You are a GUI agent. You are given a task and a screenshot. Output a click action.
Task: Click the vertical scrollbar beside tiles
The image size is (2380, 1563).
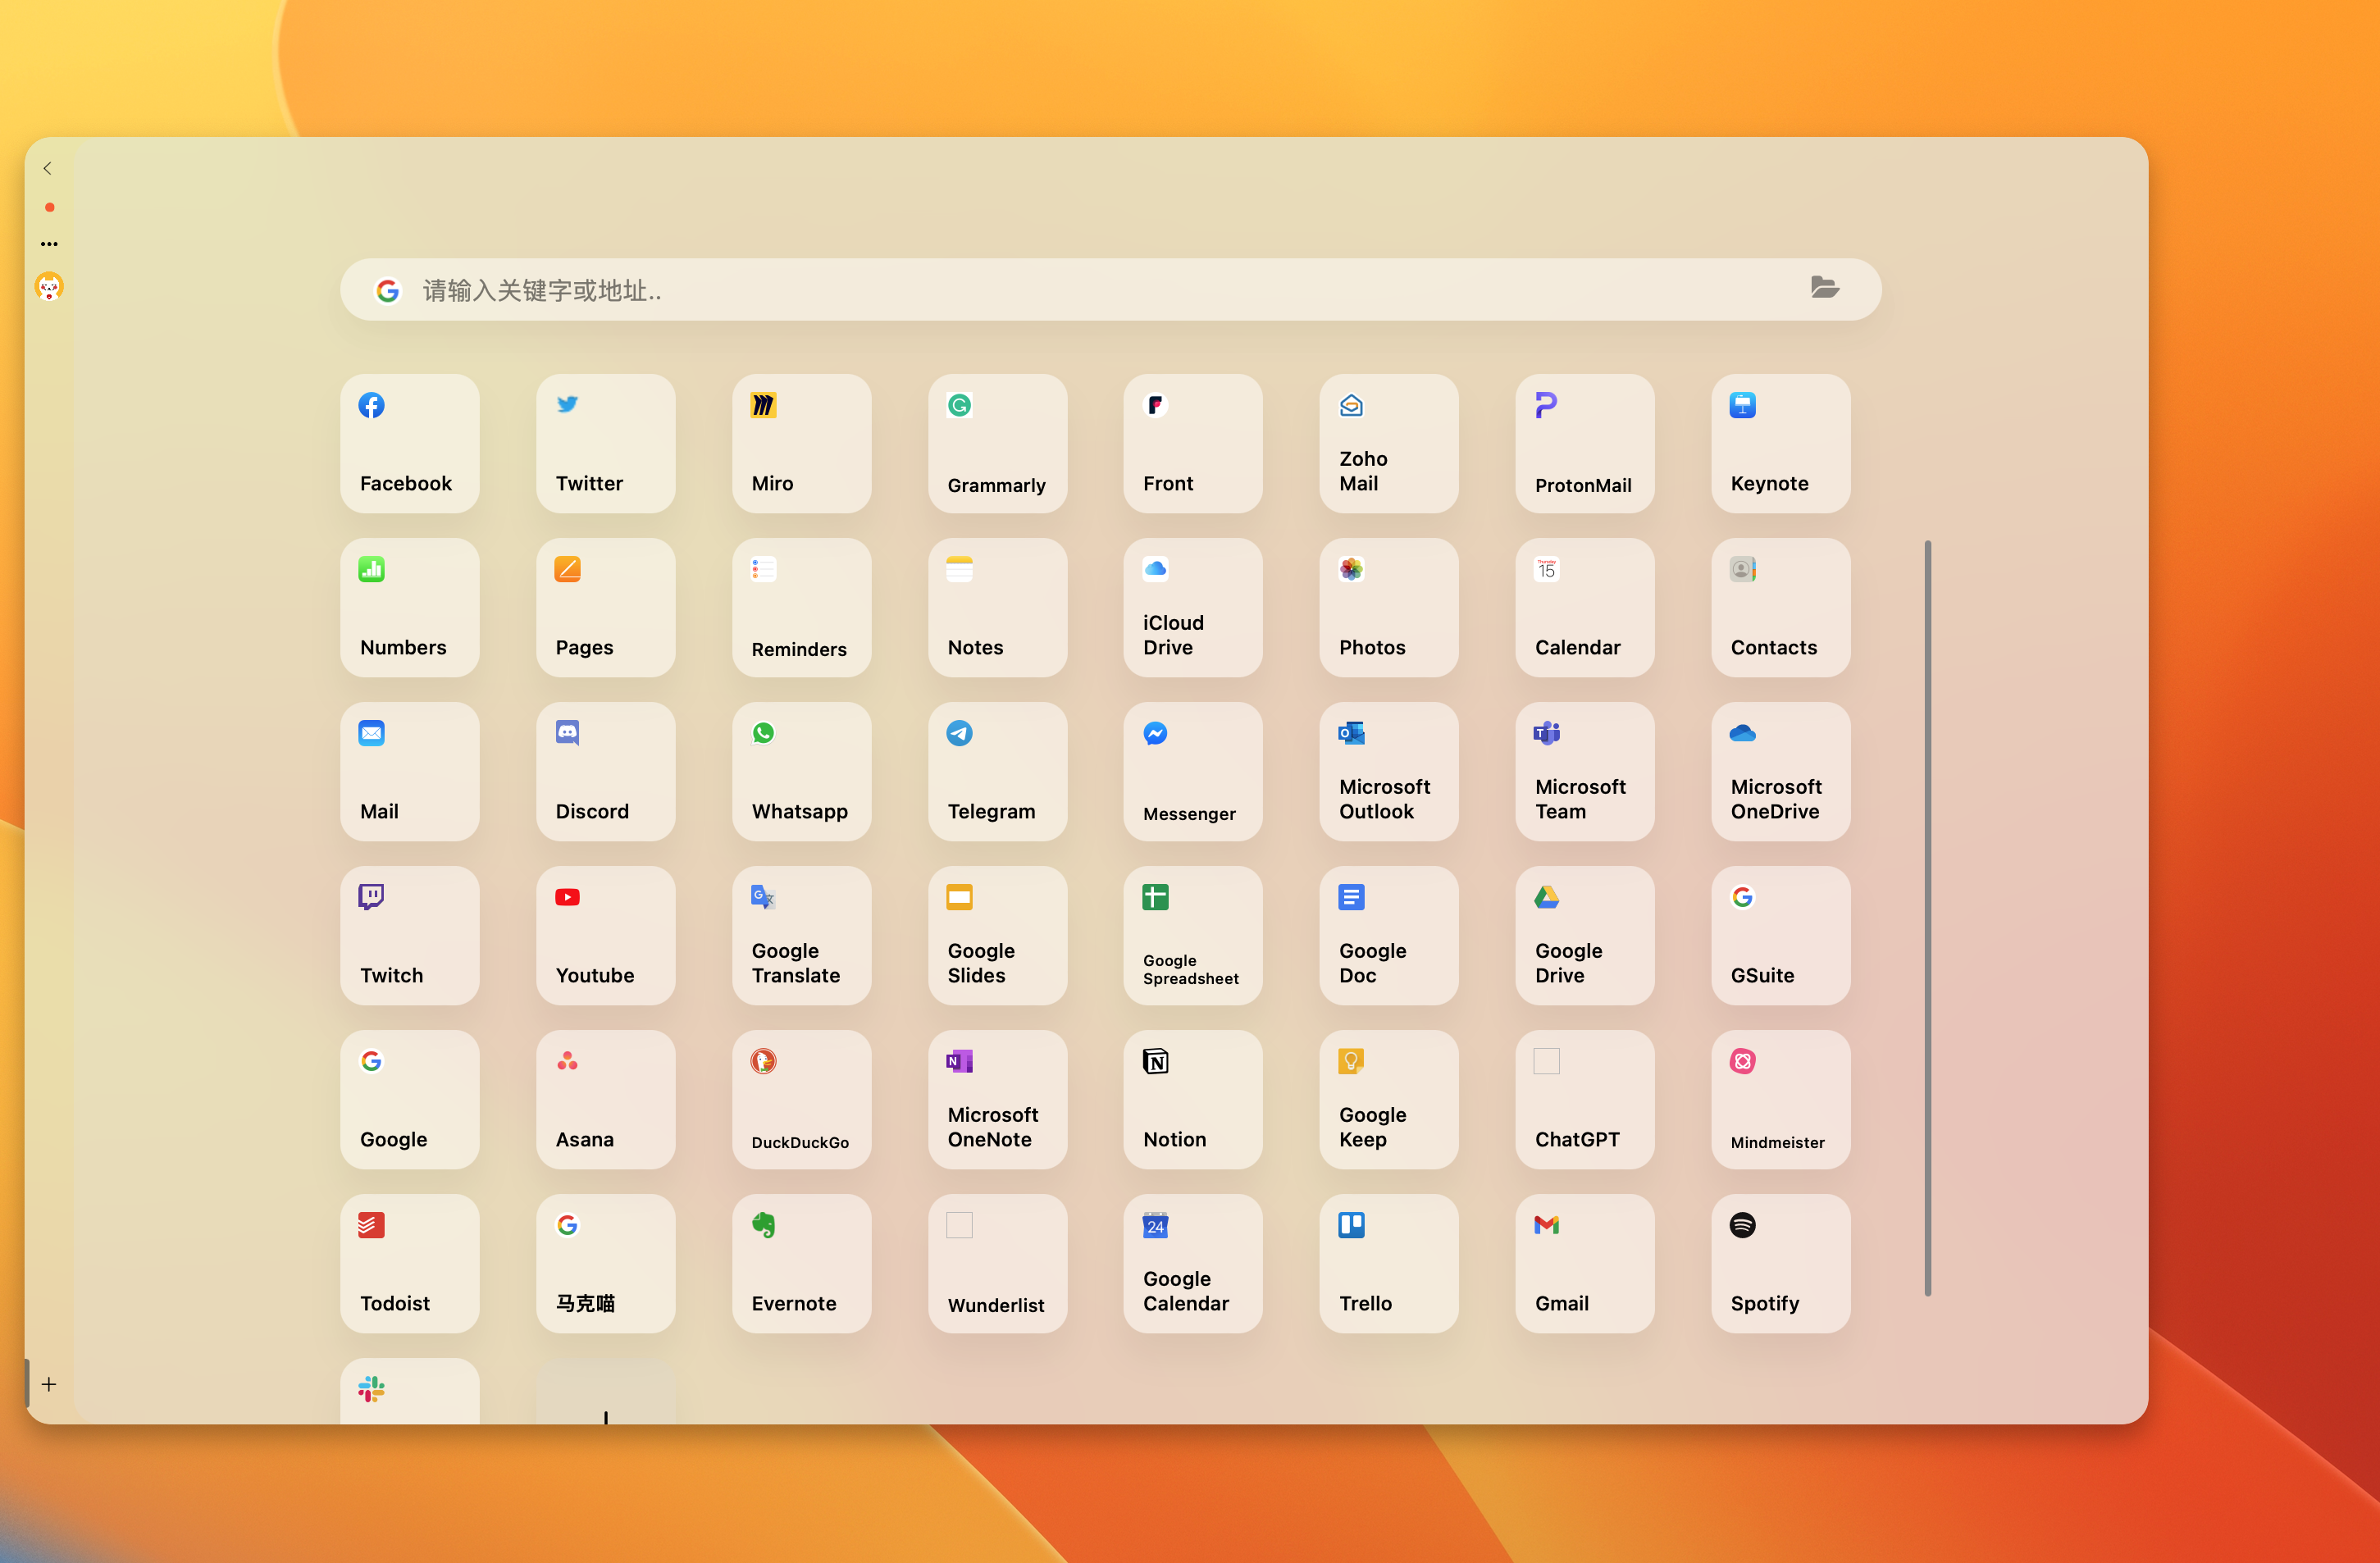[x=1927, y=916]
